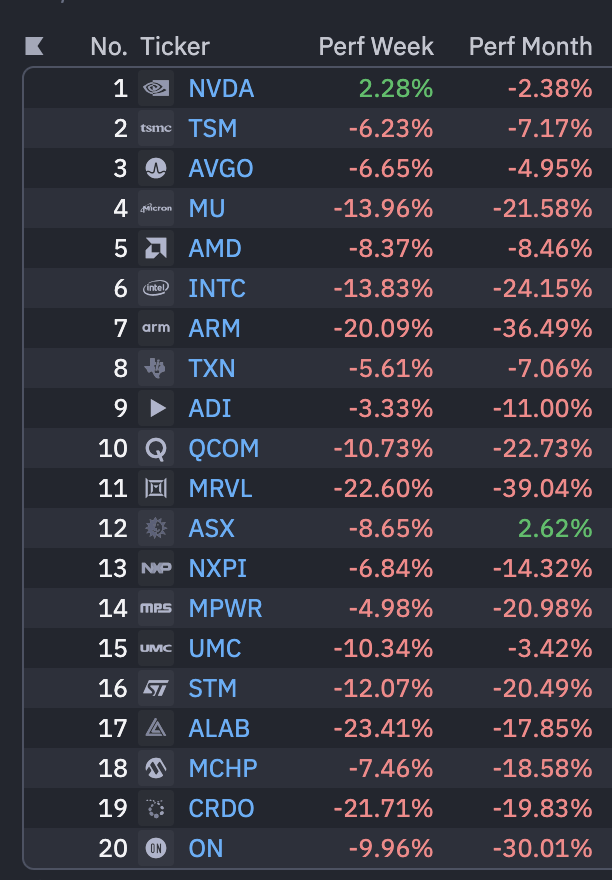Image resolution: width=612 pixels, height=880 pixels.
Task: Open the CRDO ticker link
Action: click(x=221, y=808)
